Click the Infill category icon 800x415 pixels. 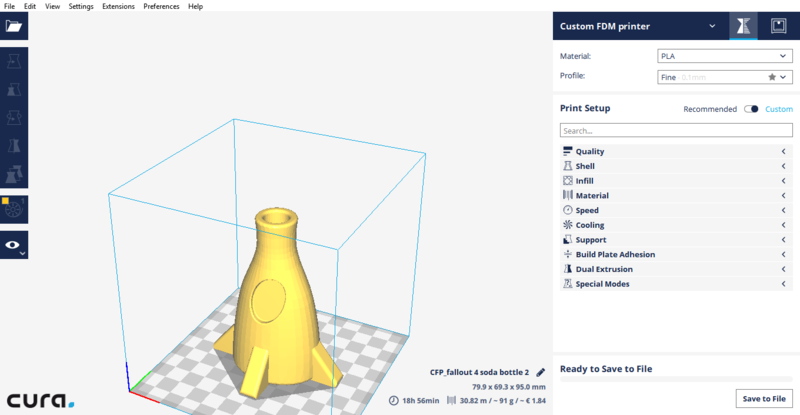(567, 181)
